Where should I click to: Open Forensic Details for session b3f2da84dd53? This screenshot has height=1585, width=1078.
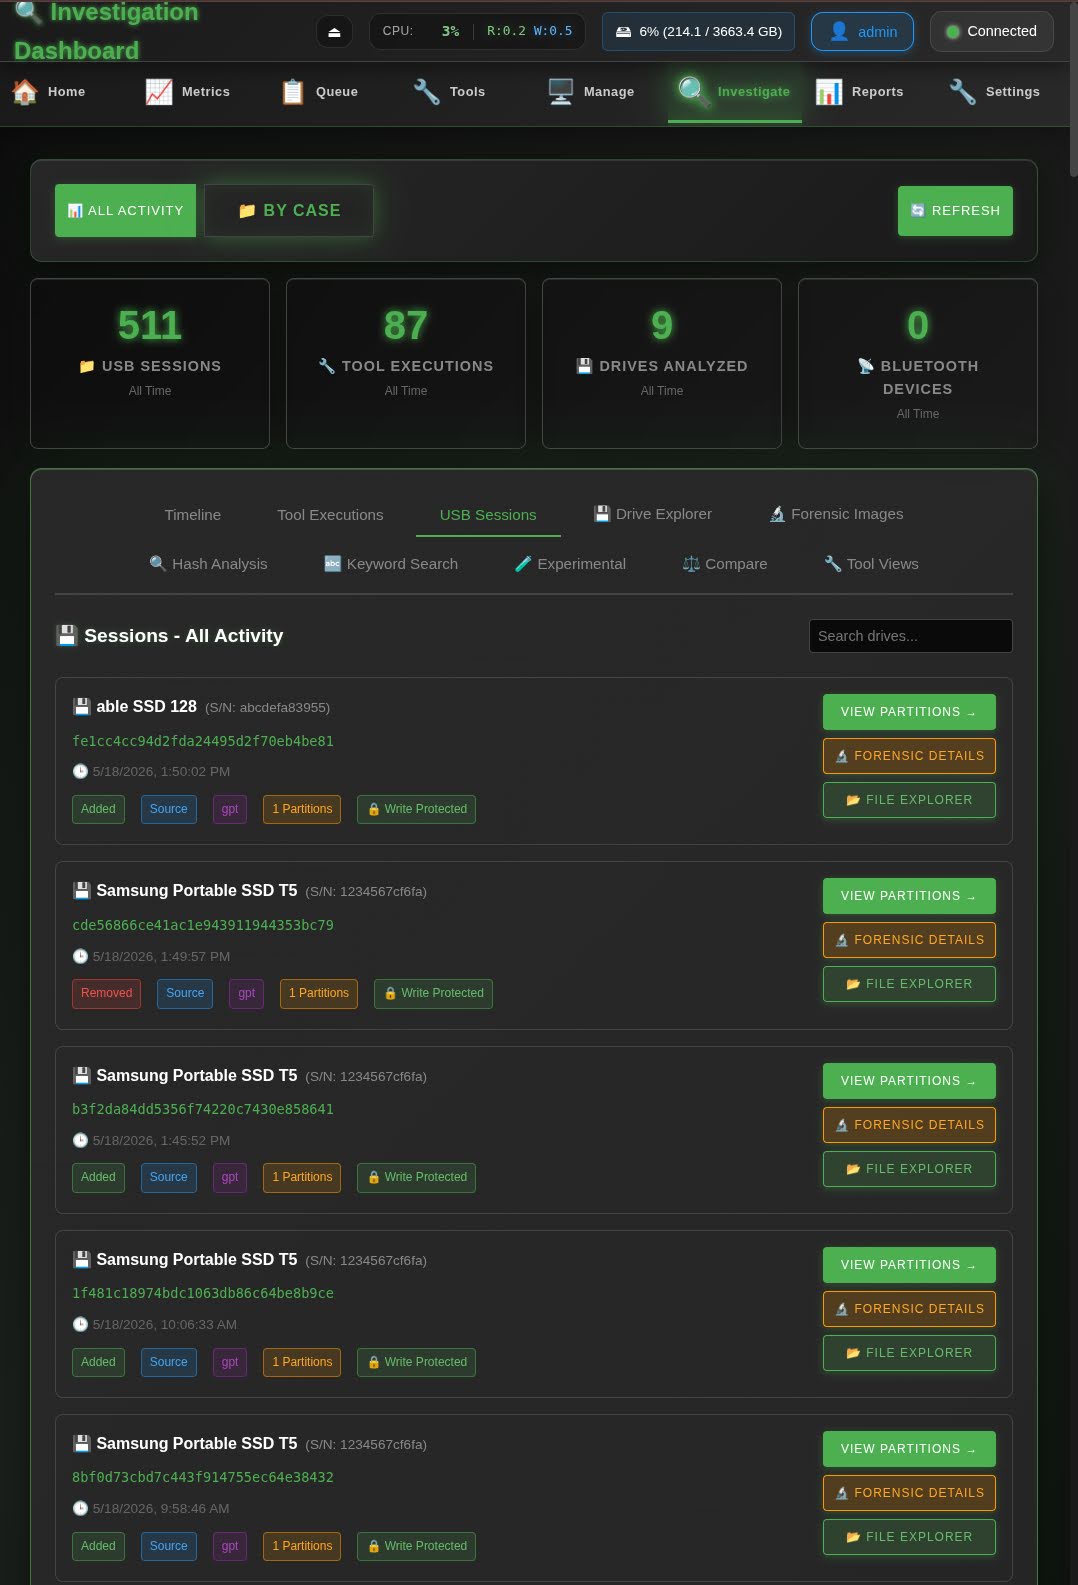tap(909, 1125)
